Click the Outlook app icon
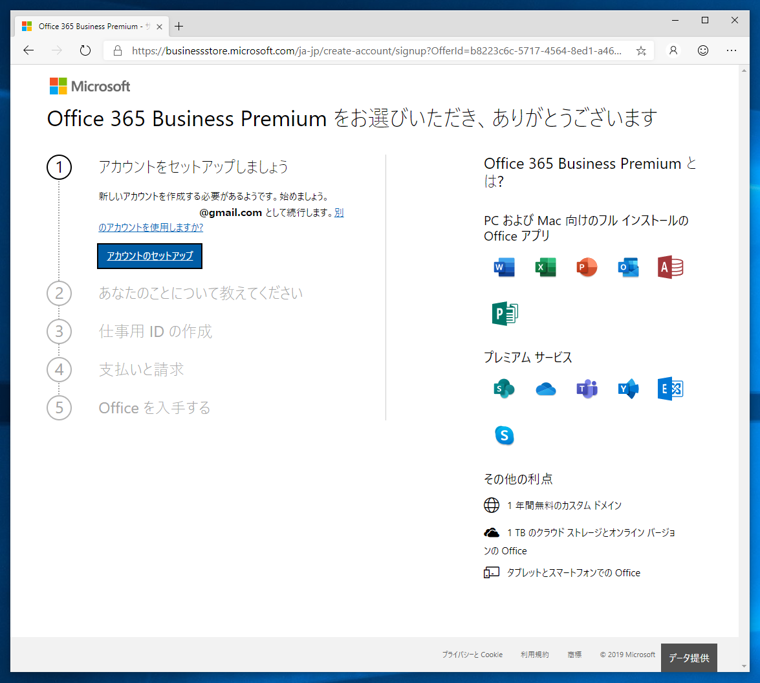The image size is (760, 683). pos(628,267)
